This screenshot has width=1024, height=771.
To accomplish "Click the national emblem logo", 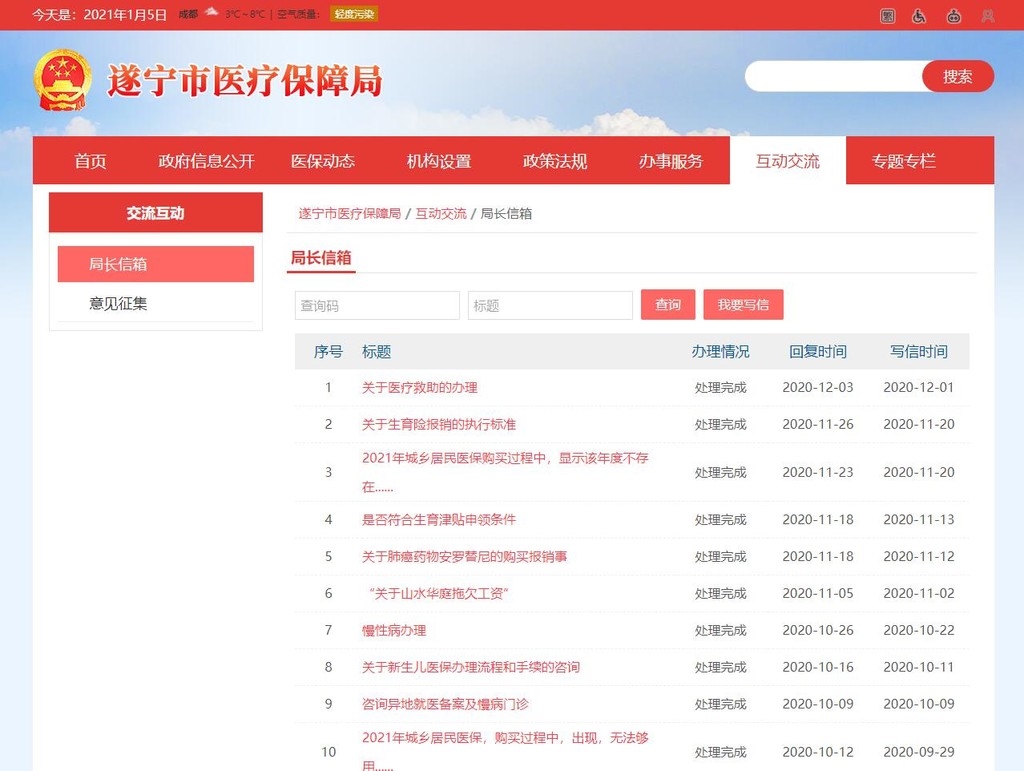I will (63, 80).
